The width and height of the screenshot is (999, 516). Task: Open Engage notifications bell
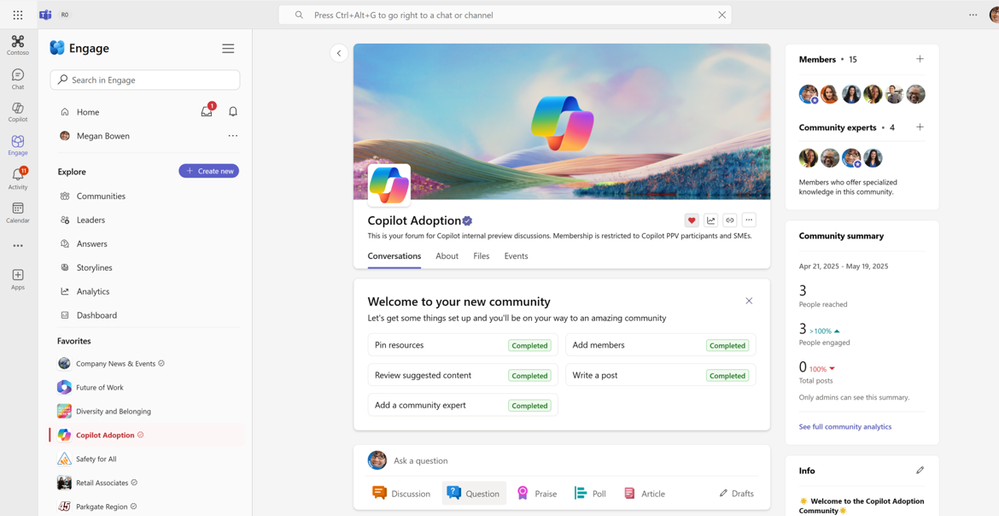(233, 111)
